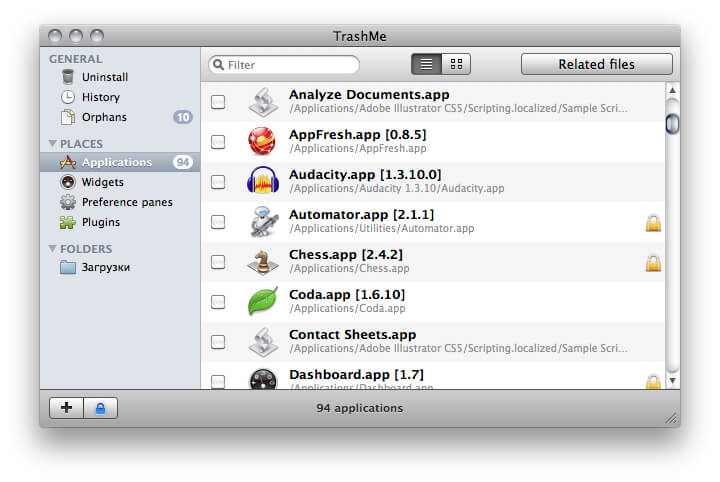The height and width of the screenshot is (482, 720).
Task: Select the Chess.app [2.4.2] name
Action: [346, 254]
